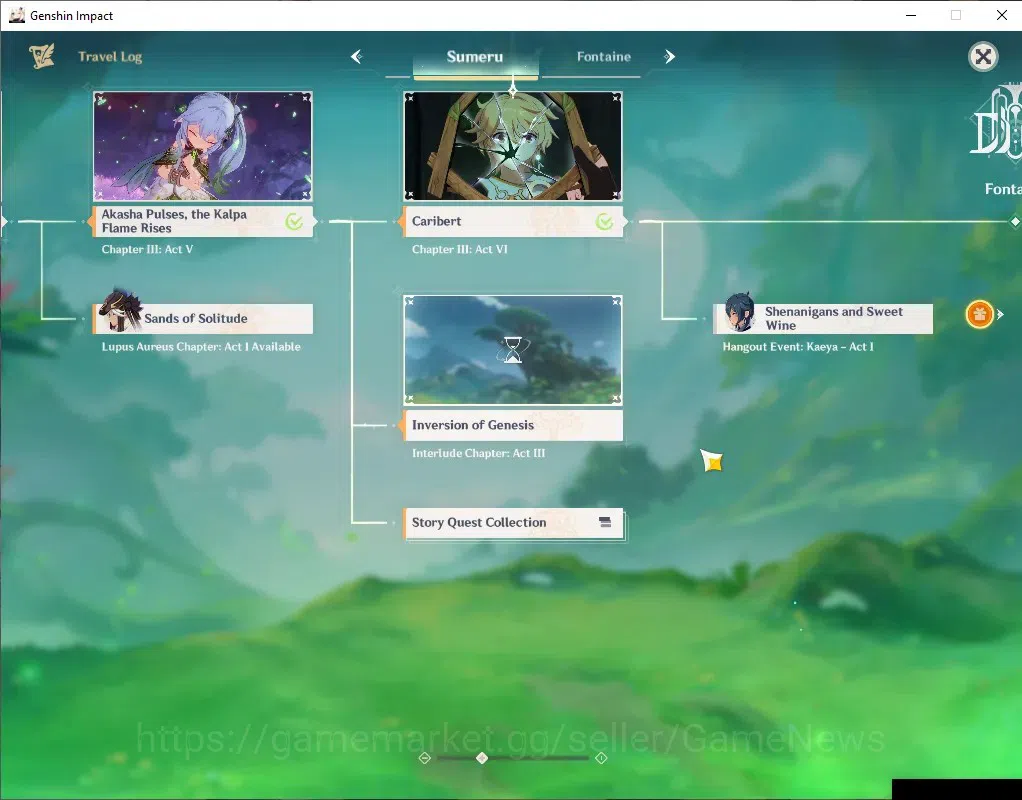Viewport: 1022px width, 800px height.
Task: Go to next region with right arrow
Action: tap(669, 57)
